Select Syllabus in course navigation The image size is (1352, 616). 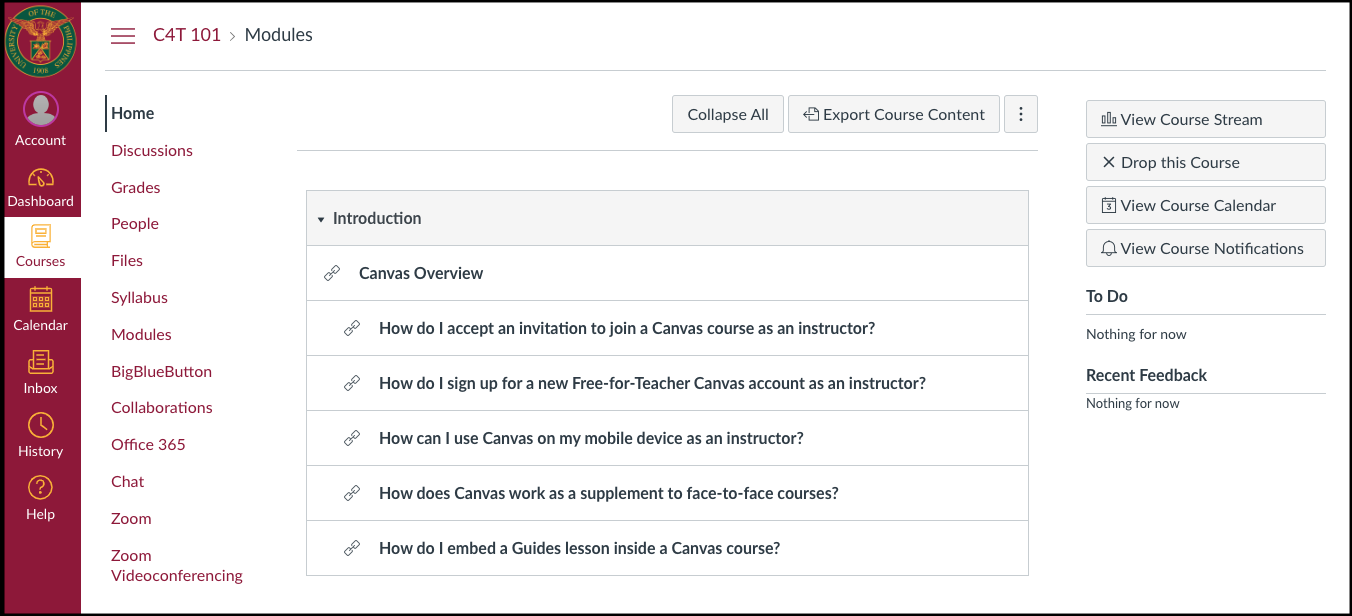coord(140,297)
